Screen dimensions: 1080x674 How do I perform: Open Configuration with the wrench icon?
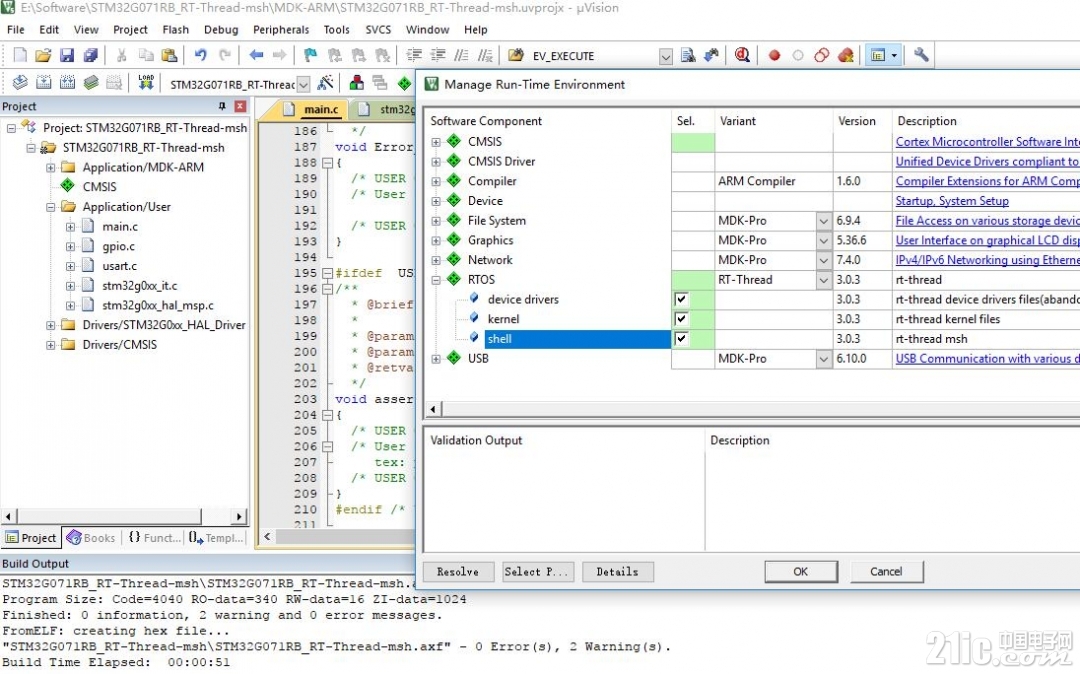click(921, 55)
